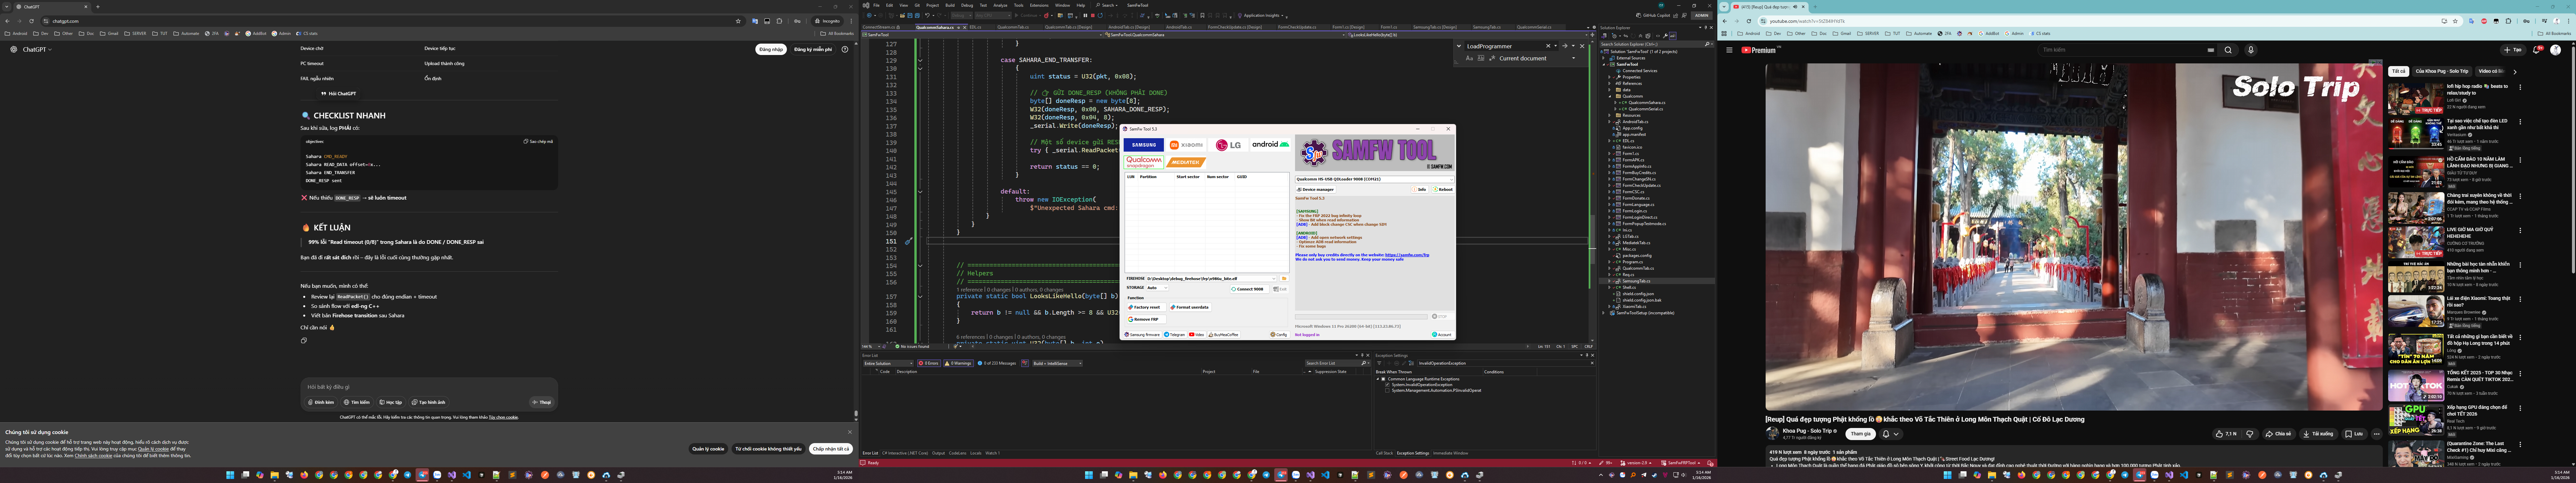Viewport: 2576px width, 483px height.
Task: Open the Build menu in Visual Studio
Action: 950,5
